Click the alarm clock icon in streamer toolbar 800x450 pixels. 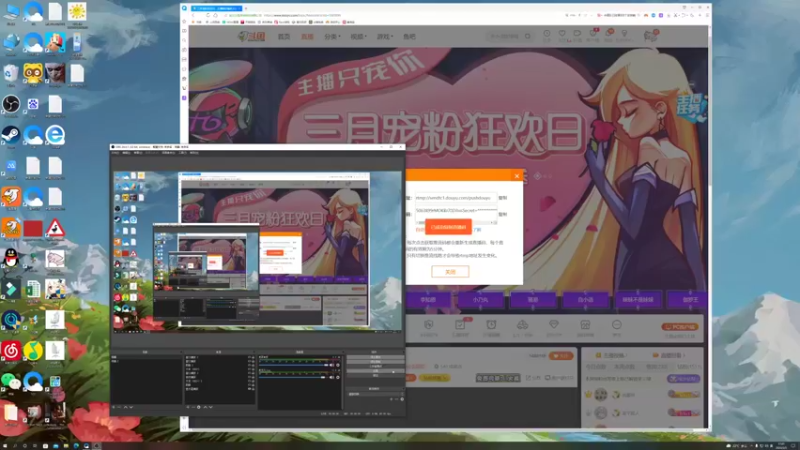tap(491, 325)
